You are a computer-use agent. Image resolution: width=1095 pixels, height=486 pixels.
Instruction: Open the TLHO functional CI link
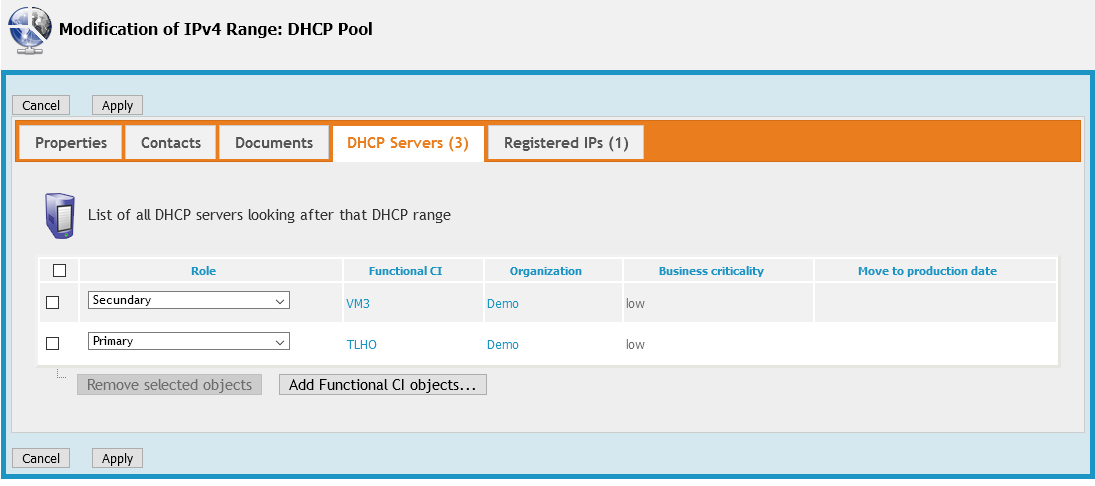point(361,345)
